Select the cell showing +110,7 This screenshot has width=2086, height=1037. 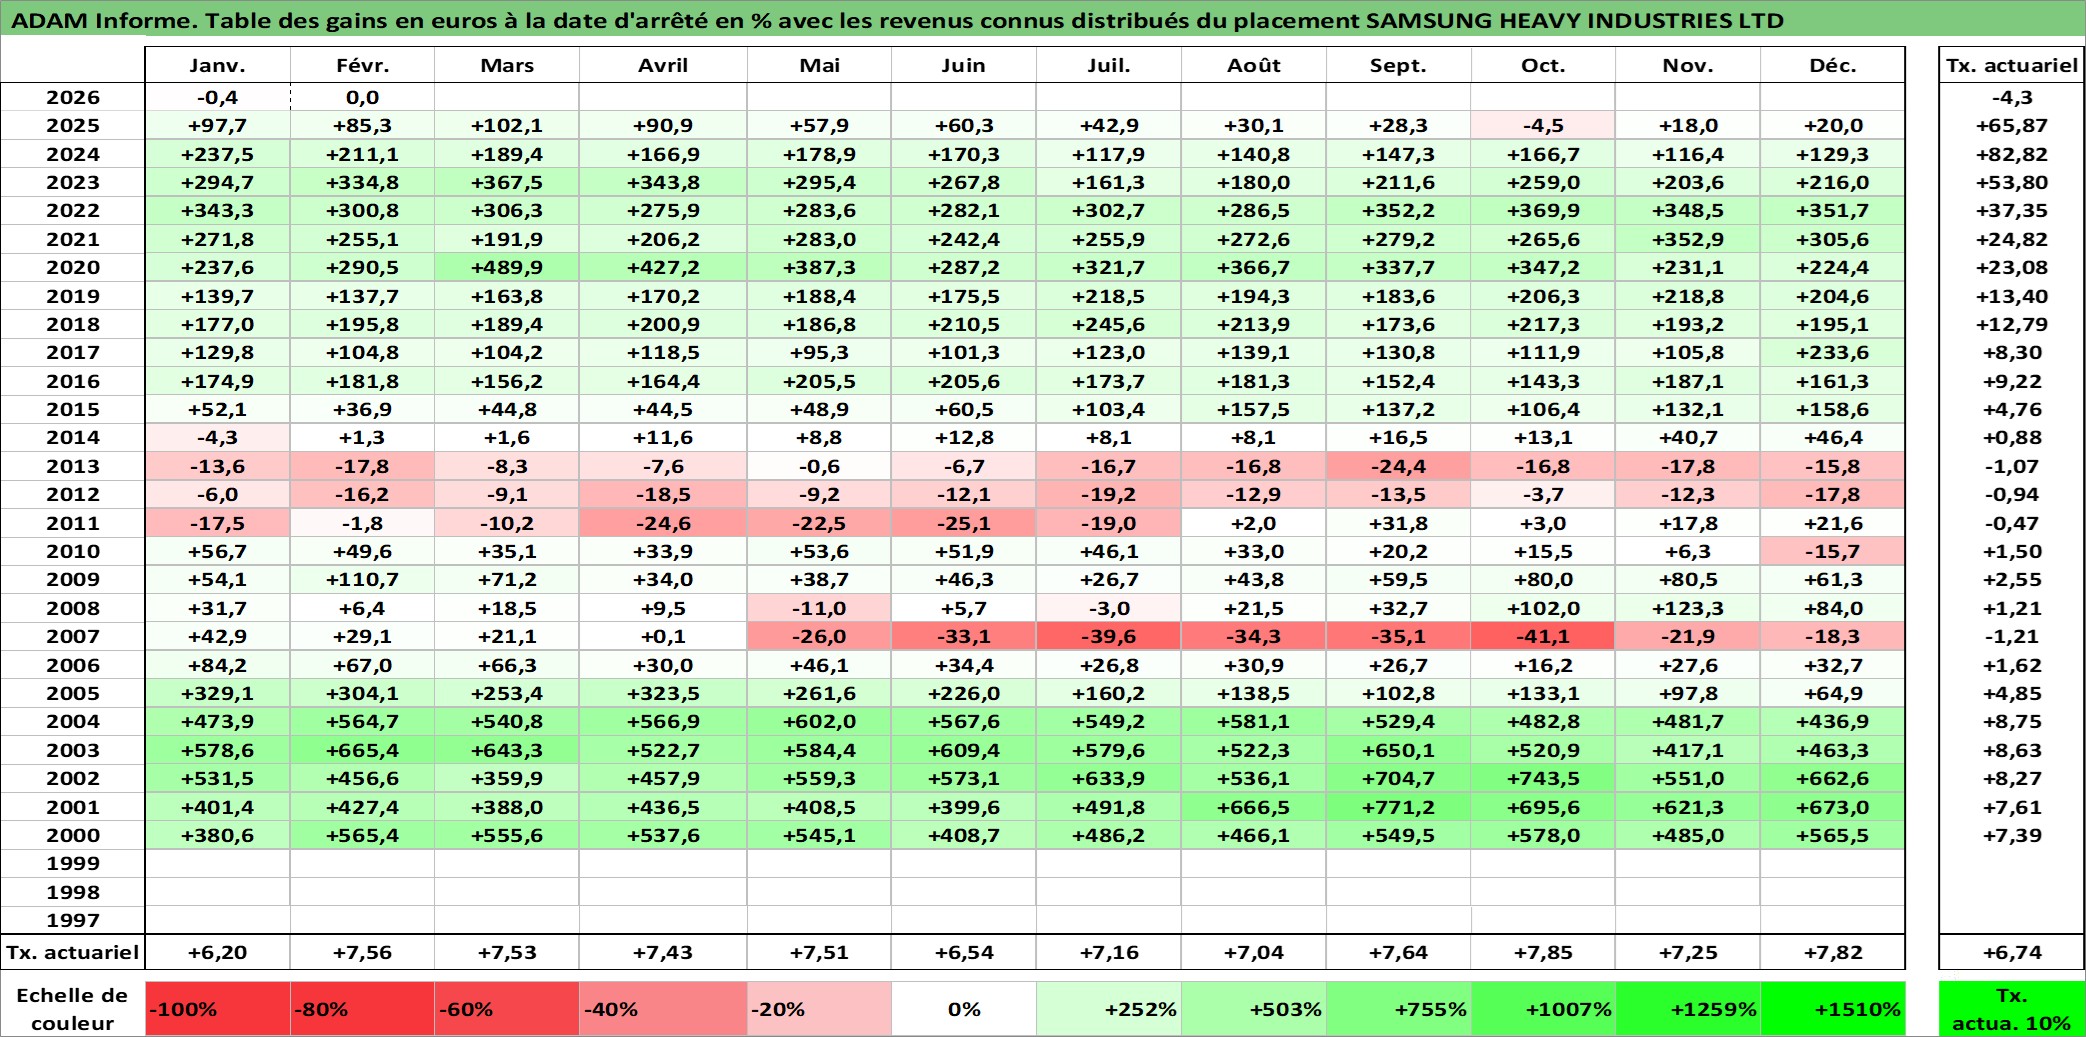pyautogui.click(x=363, y=579)
